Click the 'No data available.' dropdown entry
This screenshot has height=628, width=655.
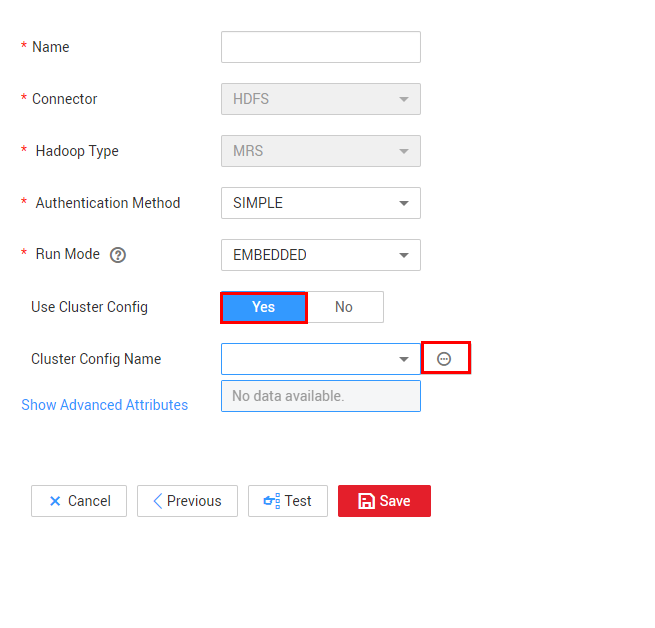click(321, 396)
